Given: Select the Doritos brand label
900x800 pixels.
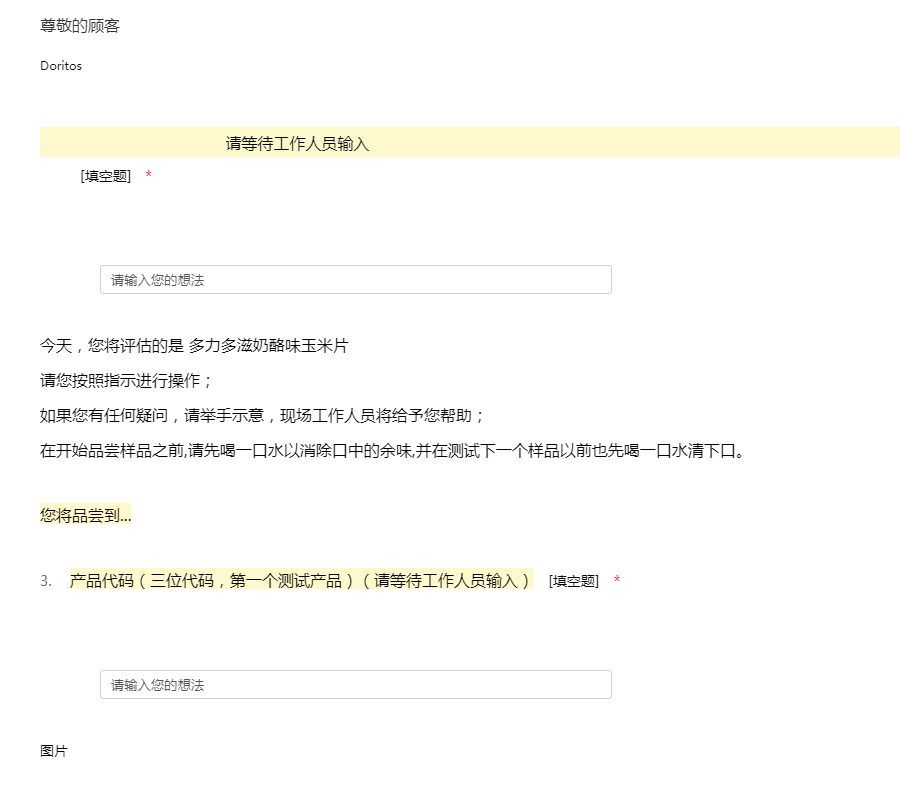Looking at the screenshot, I should tap(61, 66).
